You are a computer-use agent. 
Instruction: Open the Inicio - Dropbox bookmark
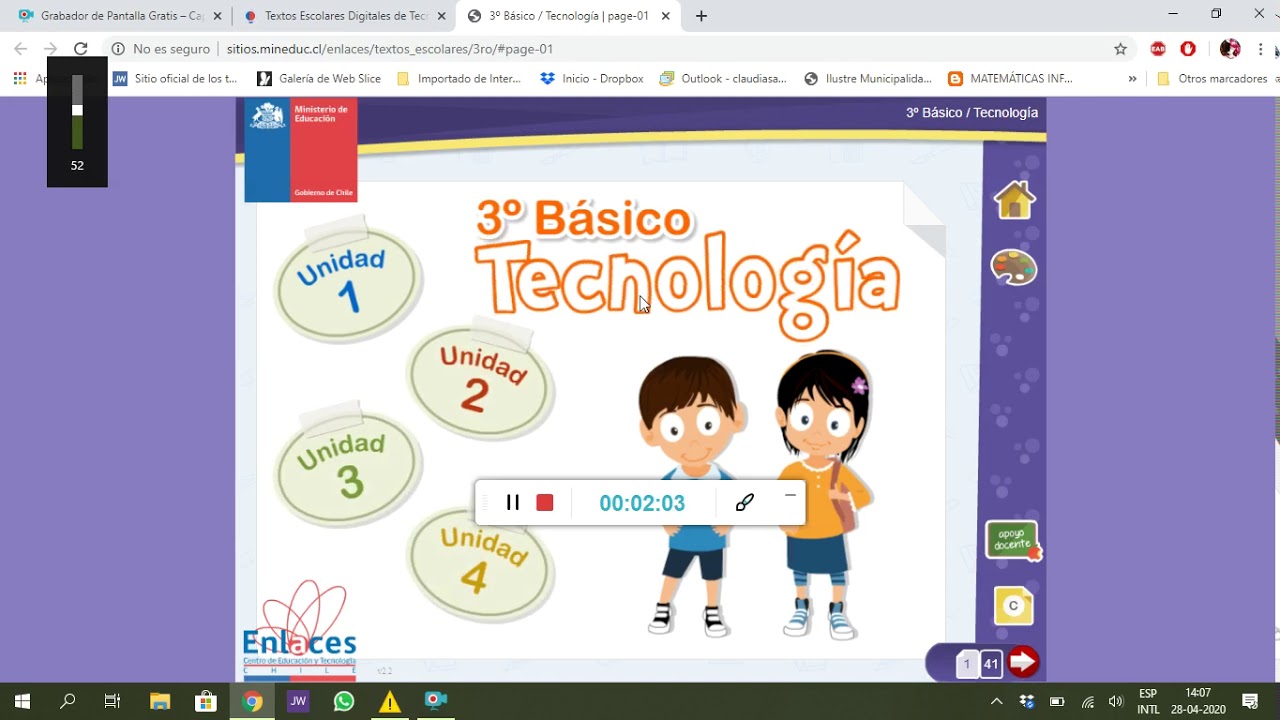coord(592,78)
